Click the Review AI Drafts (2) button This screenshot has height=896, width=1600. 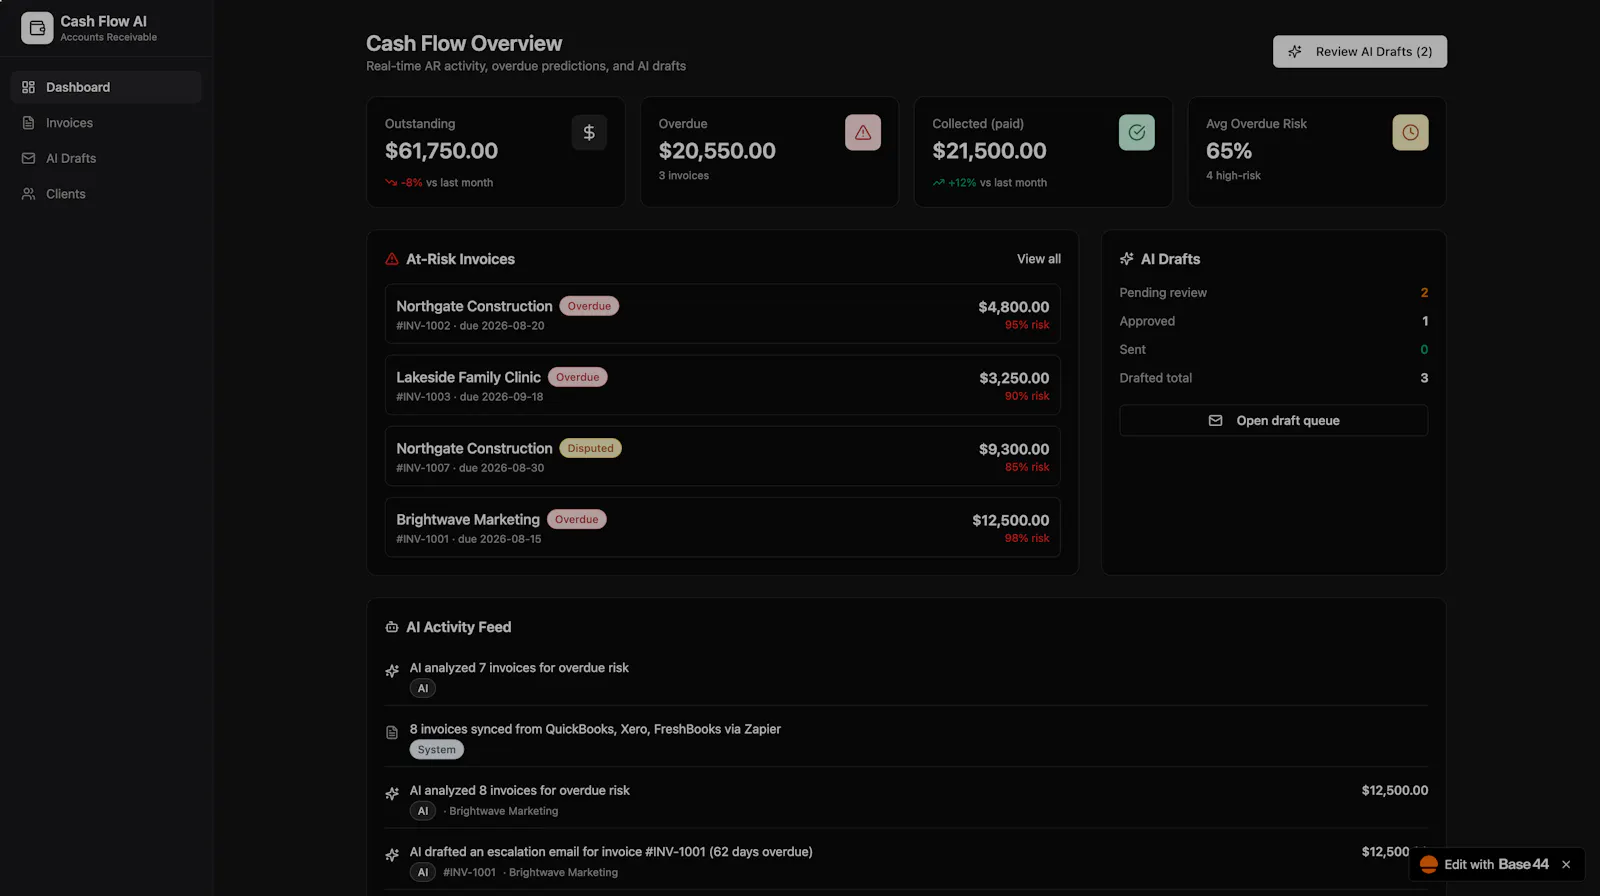(x=1359, y=52)
